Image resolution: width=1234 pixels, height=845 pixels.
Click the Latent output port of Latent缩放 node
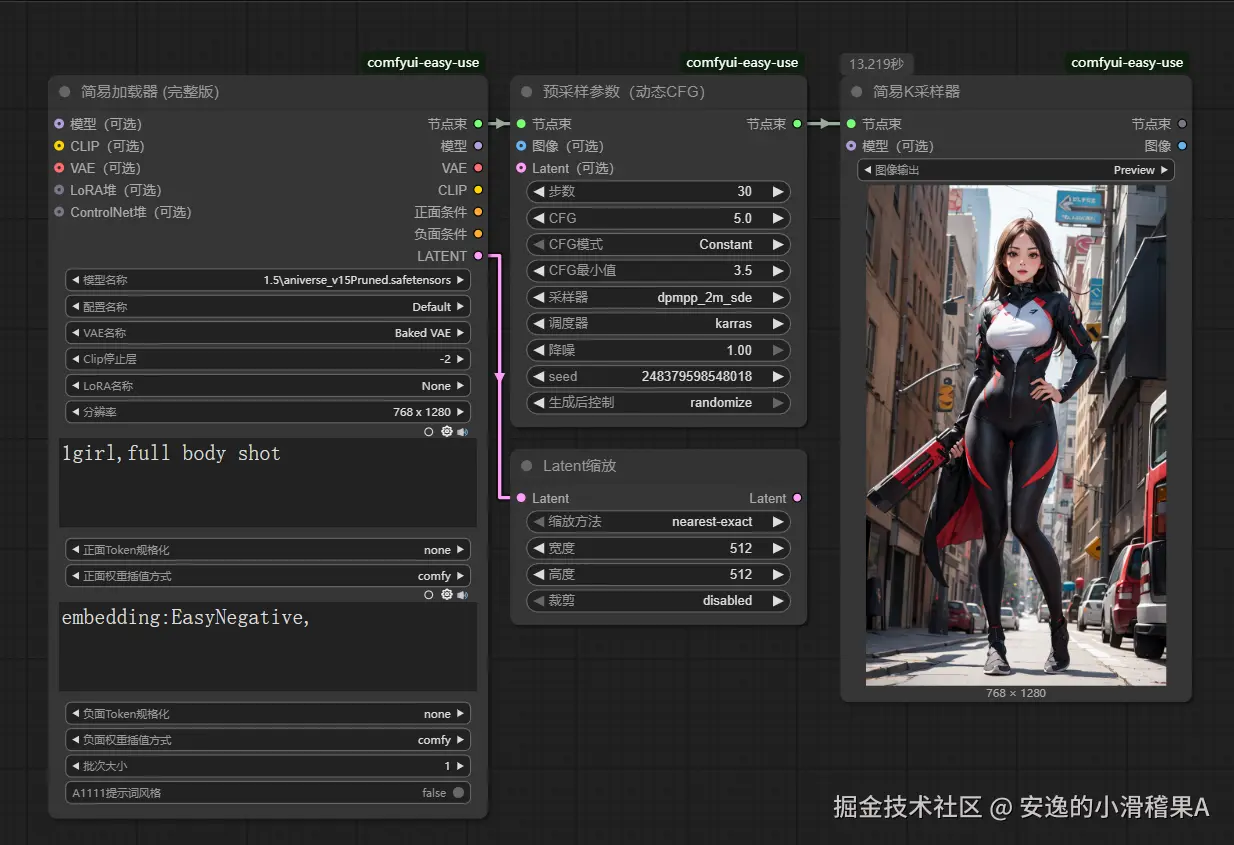pyautogui.click(x=797, y=498)
